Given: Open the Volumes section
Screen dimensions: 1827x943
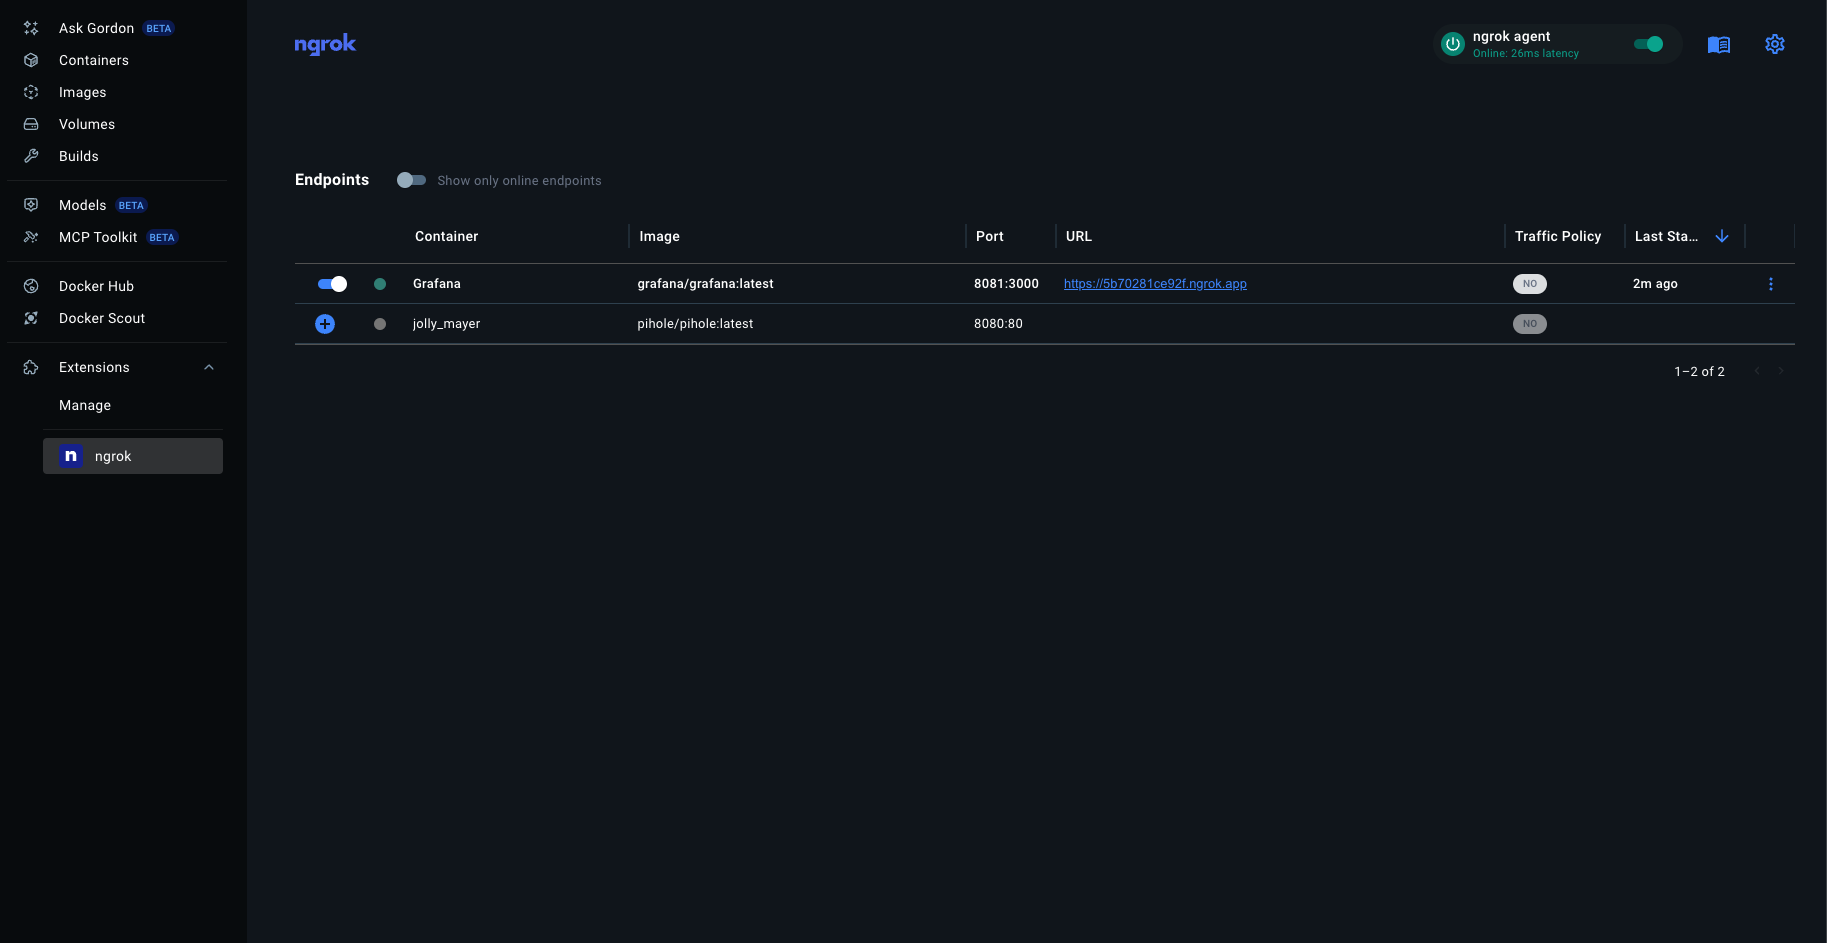Looking at the screenshot, I should [87, 124].
